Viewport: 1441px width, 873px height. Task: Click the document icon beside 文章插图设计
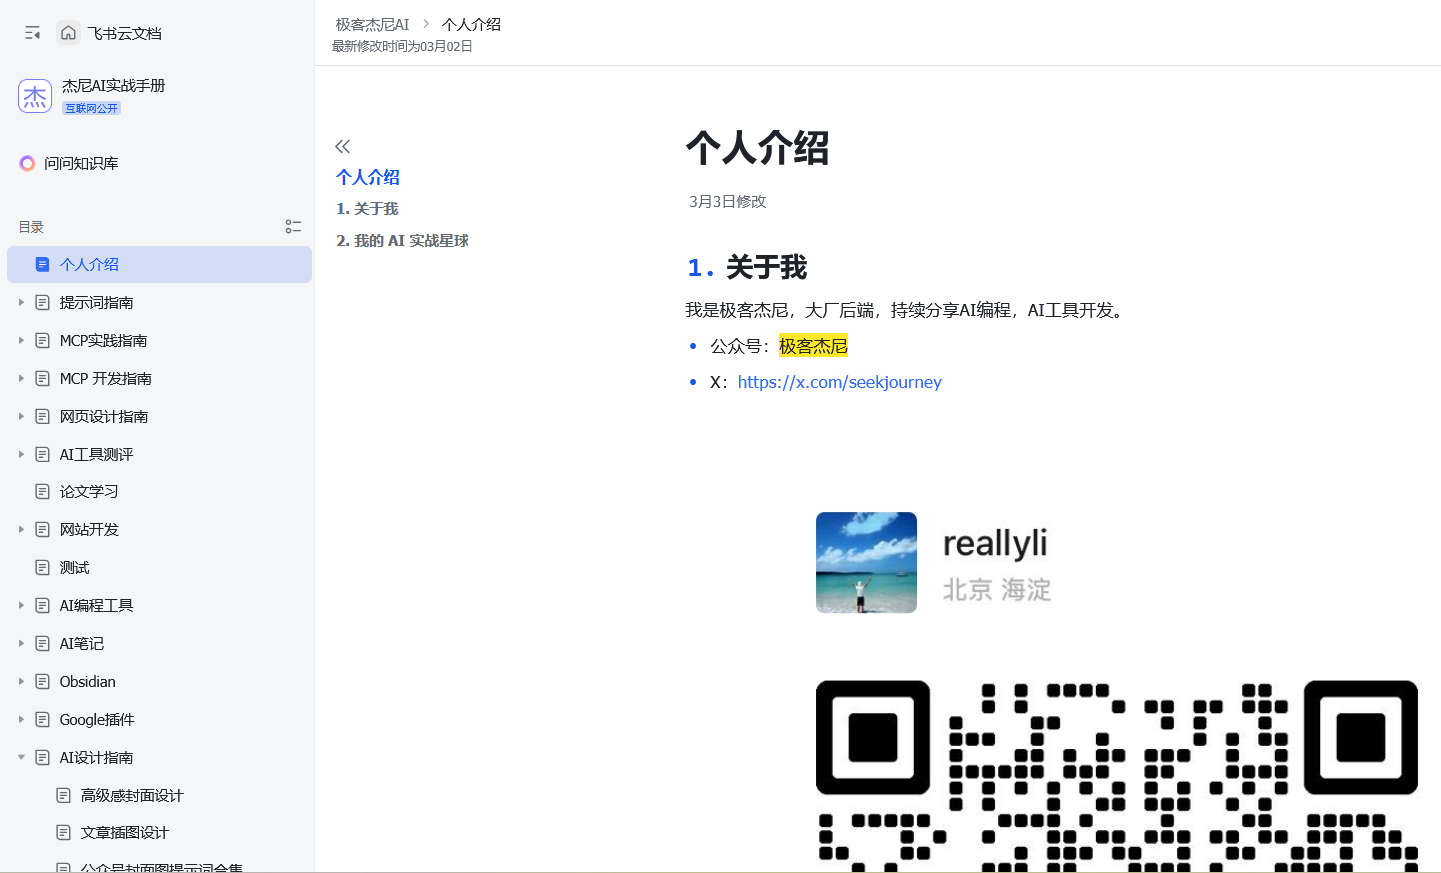point(63,832)
